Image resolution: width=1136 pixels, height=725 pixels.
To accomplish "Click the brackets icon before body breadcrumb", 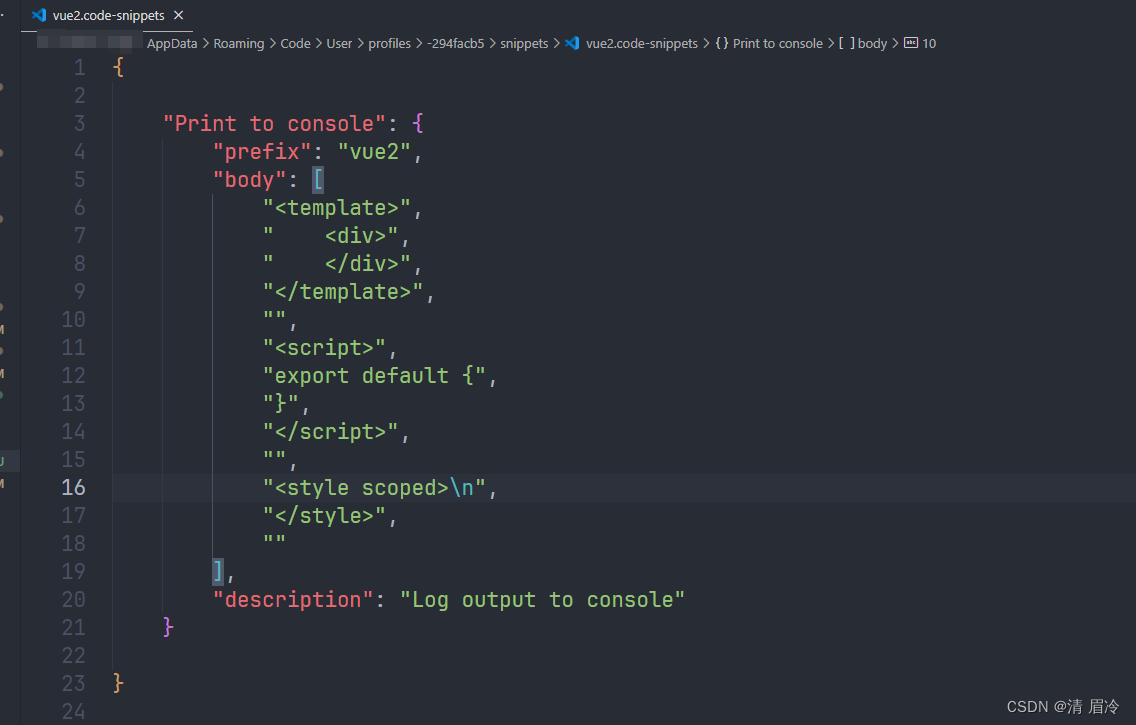I will pyautogui.click(x=847, y=43).
